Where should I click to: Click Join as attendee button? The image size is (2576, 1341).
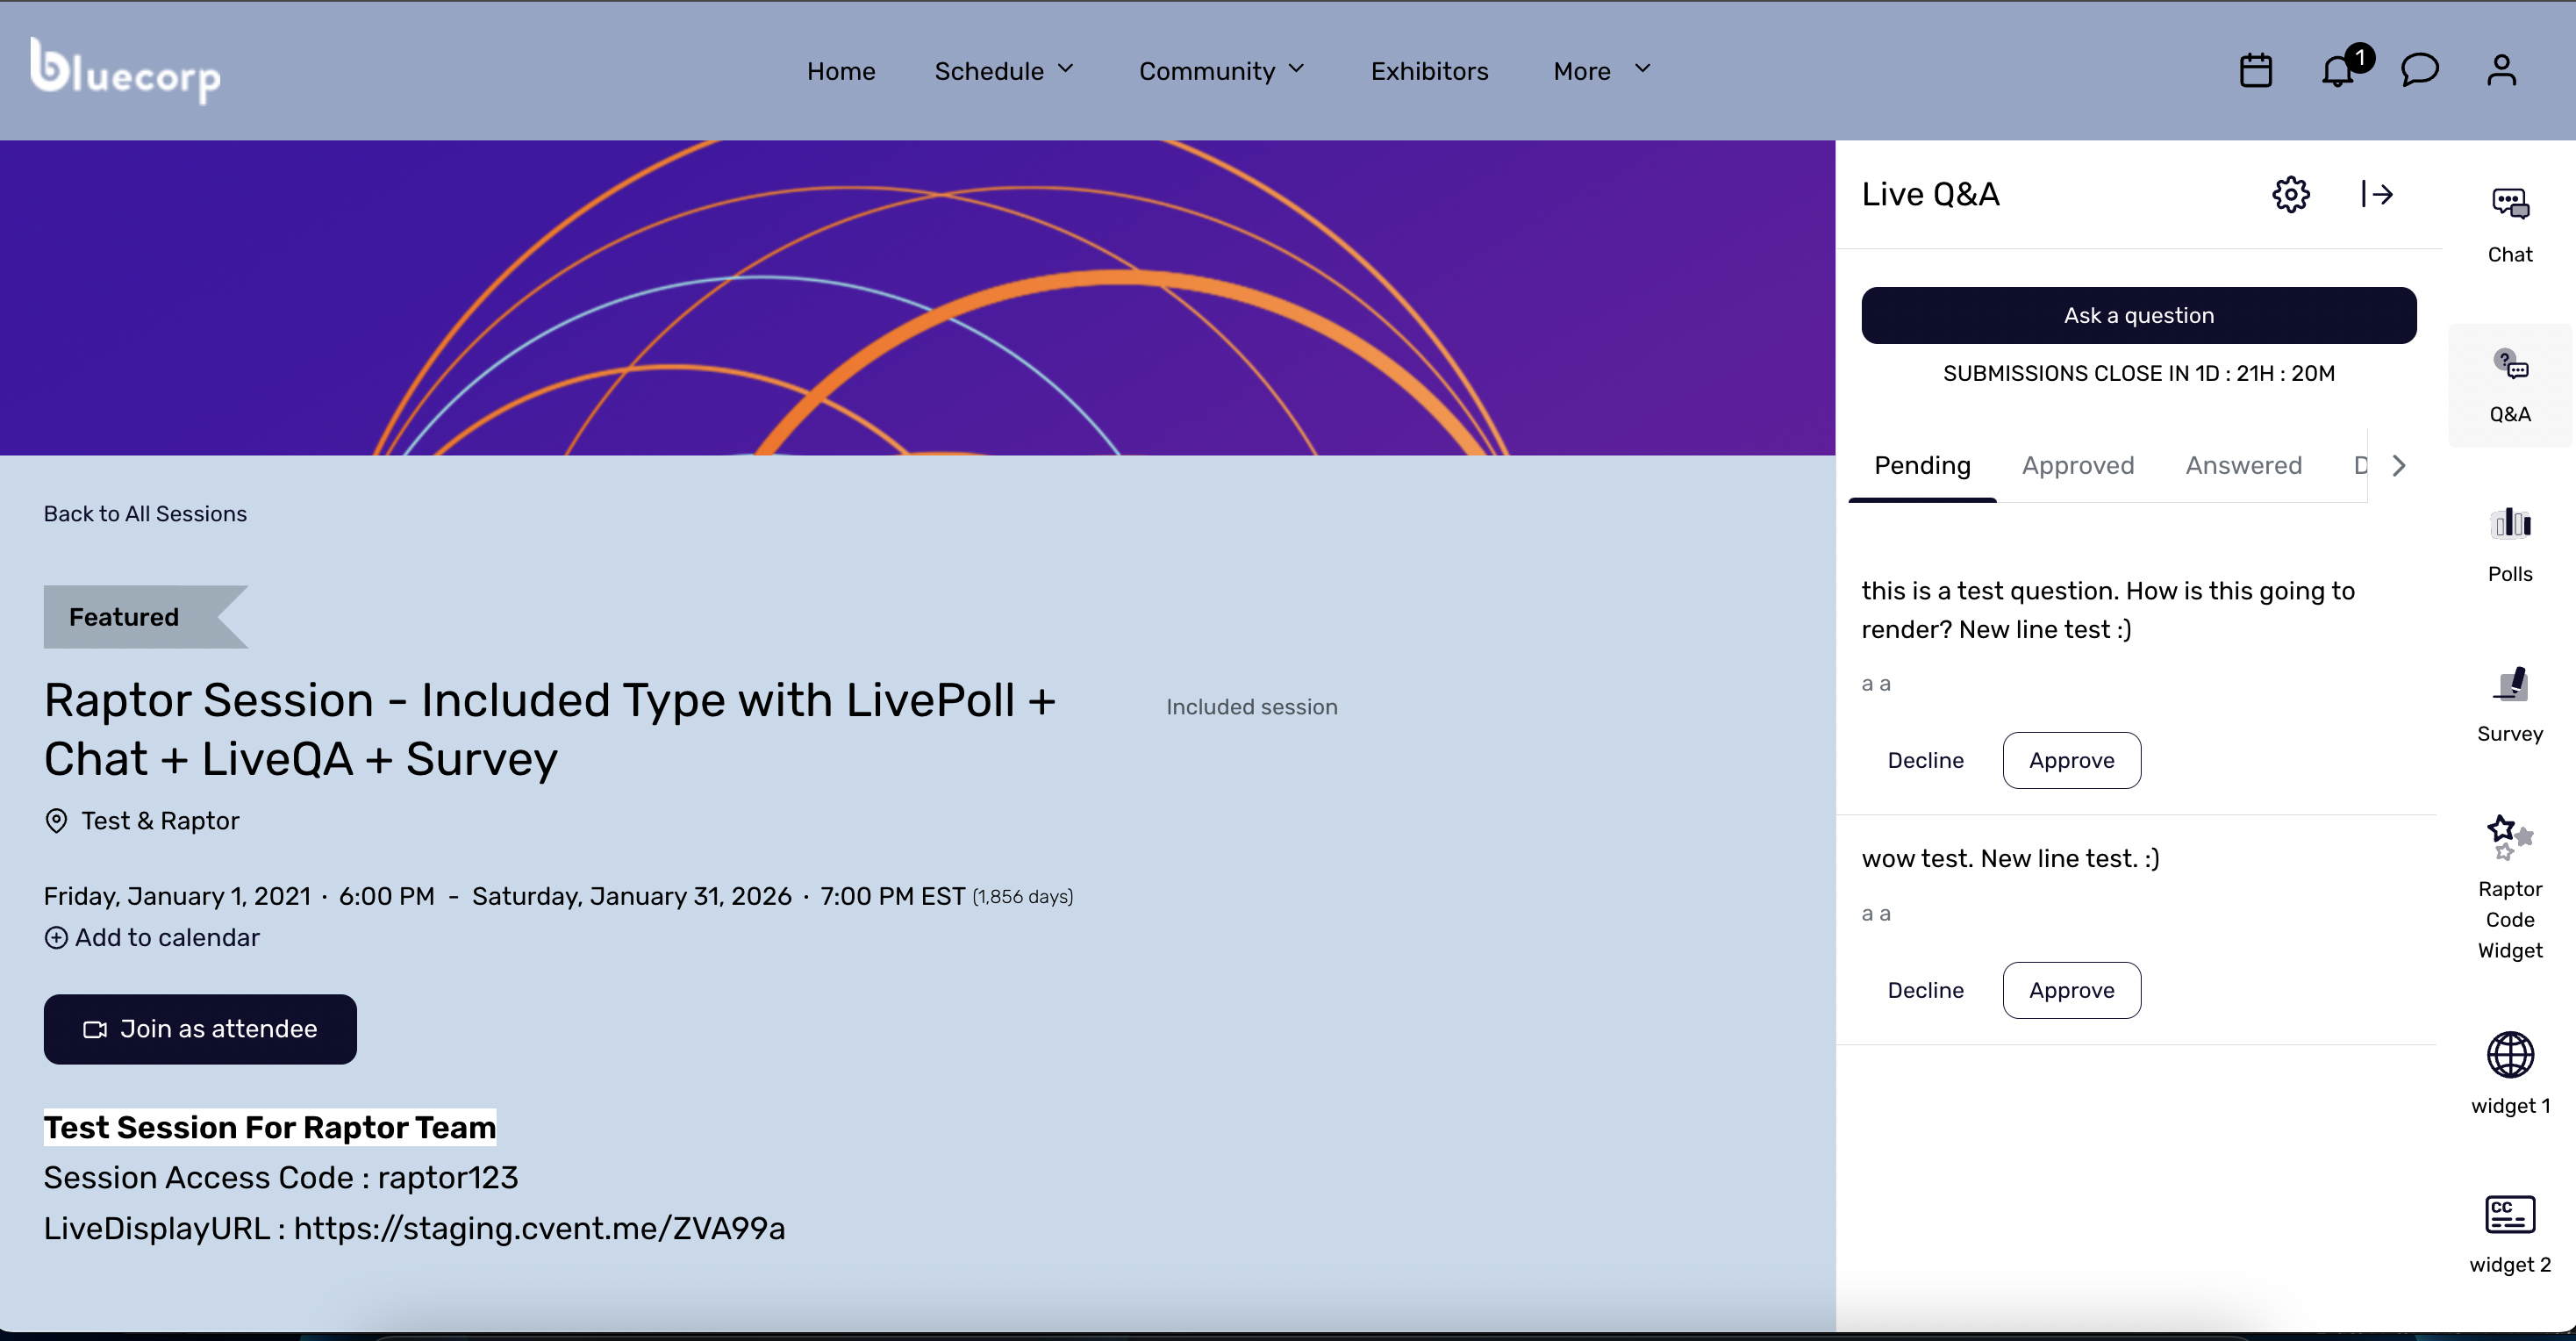tap(200, 1029)
